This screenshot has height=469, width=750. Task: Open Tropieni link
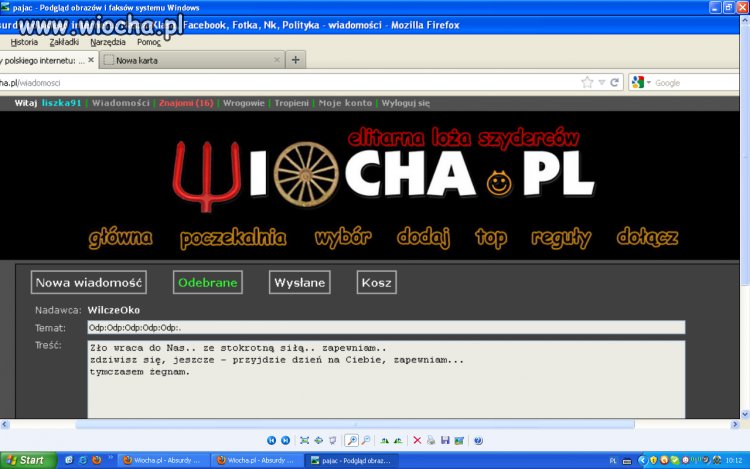[x=291, y=103]
